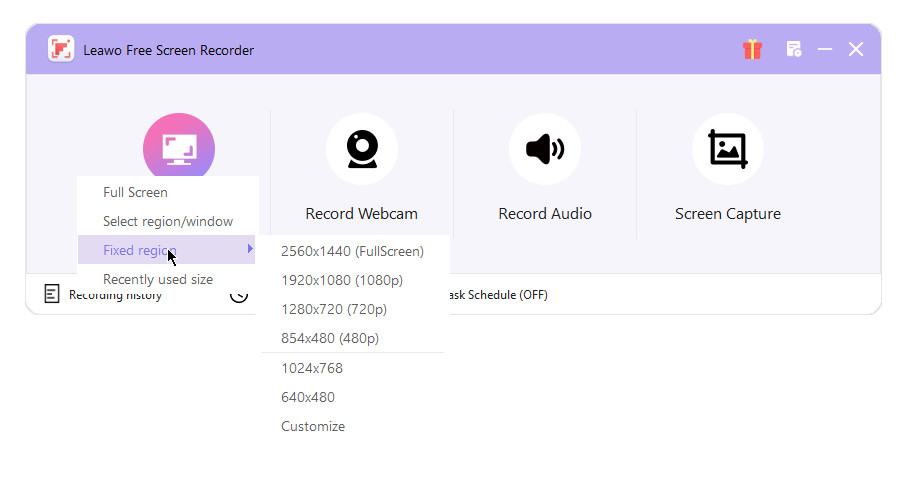Viewport: 903px width, 499px height.
Task: Open the gift box promotion icon
Action: [752, 49]
